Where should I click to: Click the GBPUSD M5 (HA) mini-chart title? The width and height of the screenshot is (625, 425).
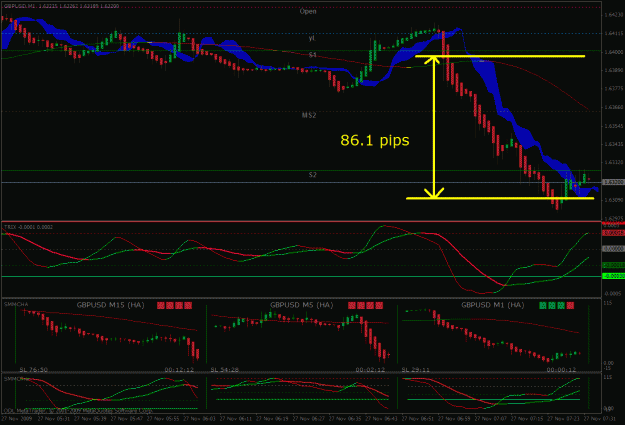pos(301,305)
